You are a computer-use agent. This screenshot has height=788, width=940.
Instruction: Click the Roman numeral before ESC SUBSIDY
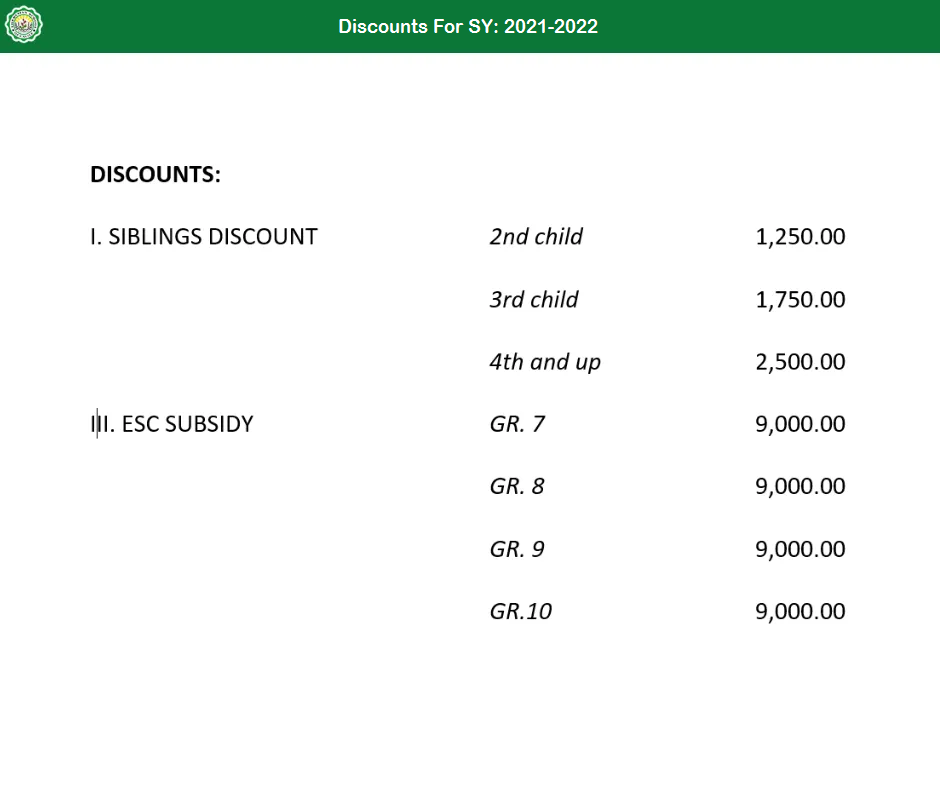pyautogui.click(x=101, y=424)
